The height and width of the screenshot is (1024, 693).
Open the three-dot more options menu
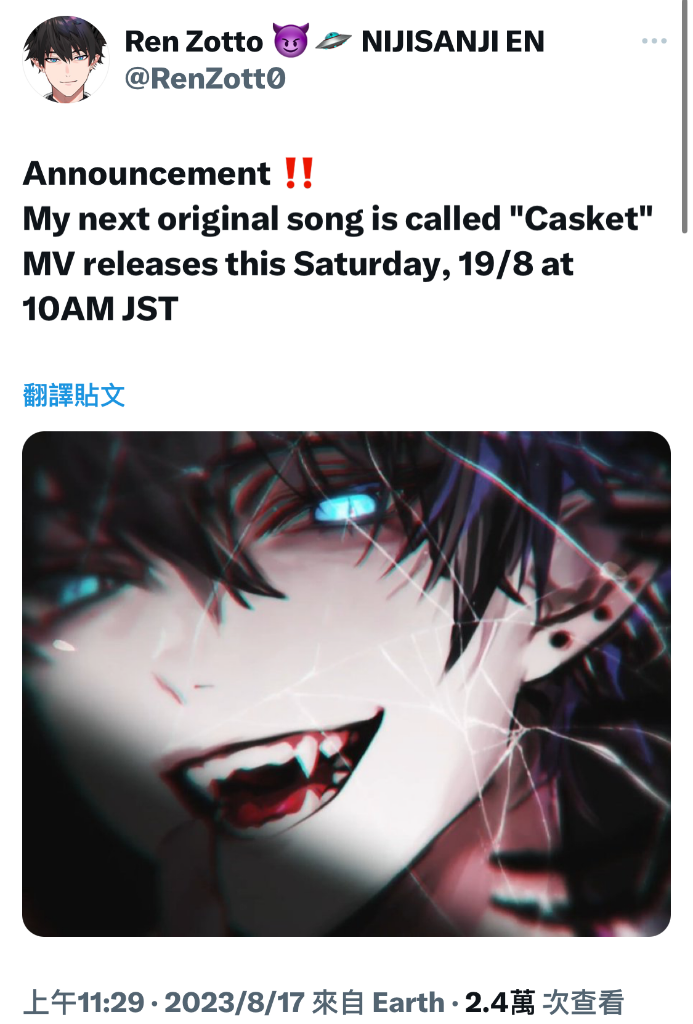pos(654,41)
